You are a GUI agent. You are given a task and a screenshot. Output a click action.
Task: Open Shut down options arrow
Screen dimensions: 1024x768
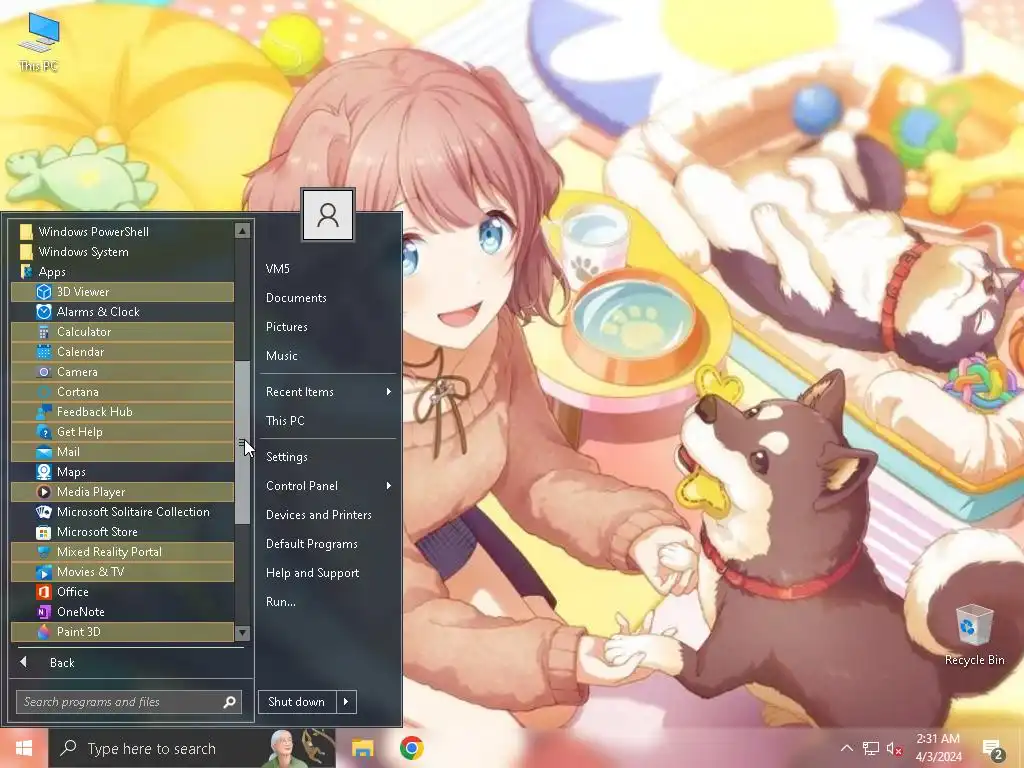[x=346, y=702]
